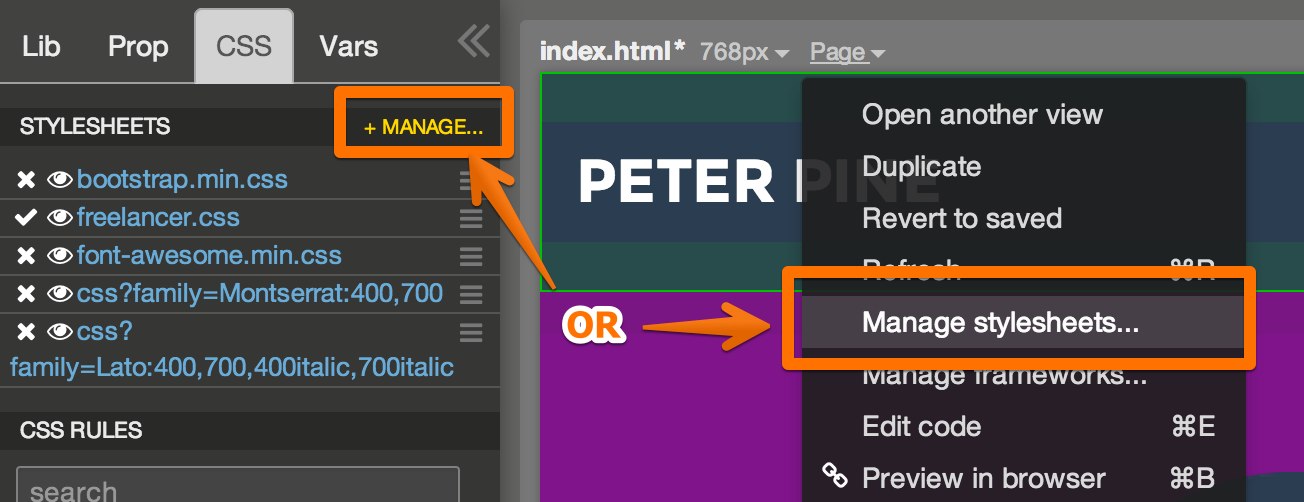The image size is (1304, 502).
Task: Switch to the Lib tab
Action: [x=41, y=46]
